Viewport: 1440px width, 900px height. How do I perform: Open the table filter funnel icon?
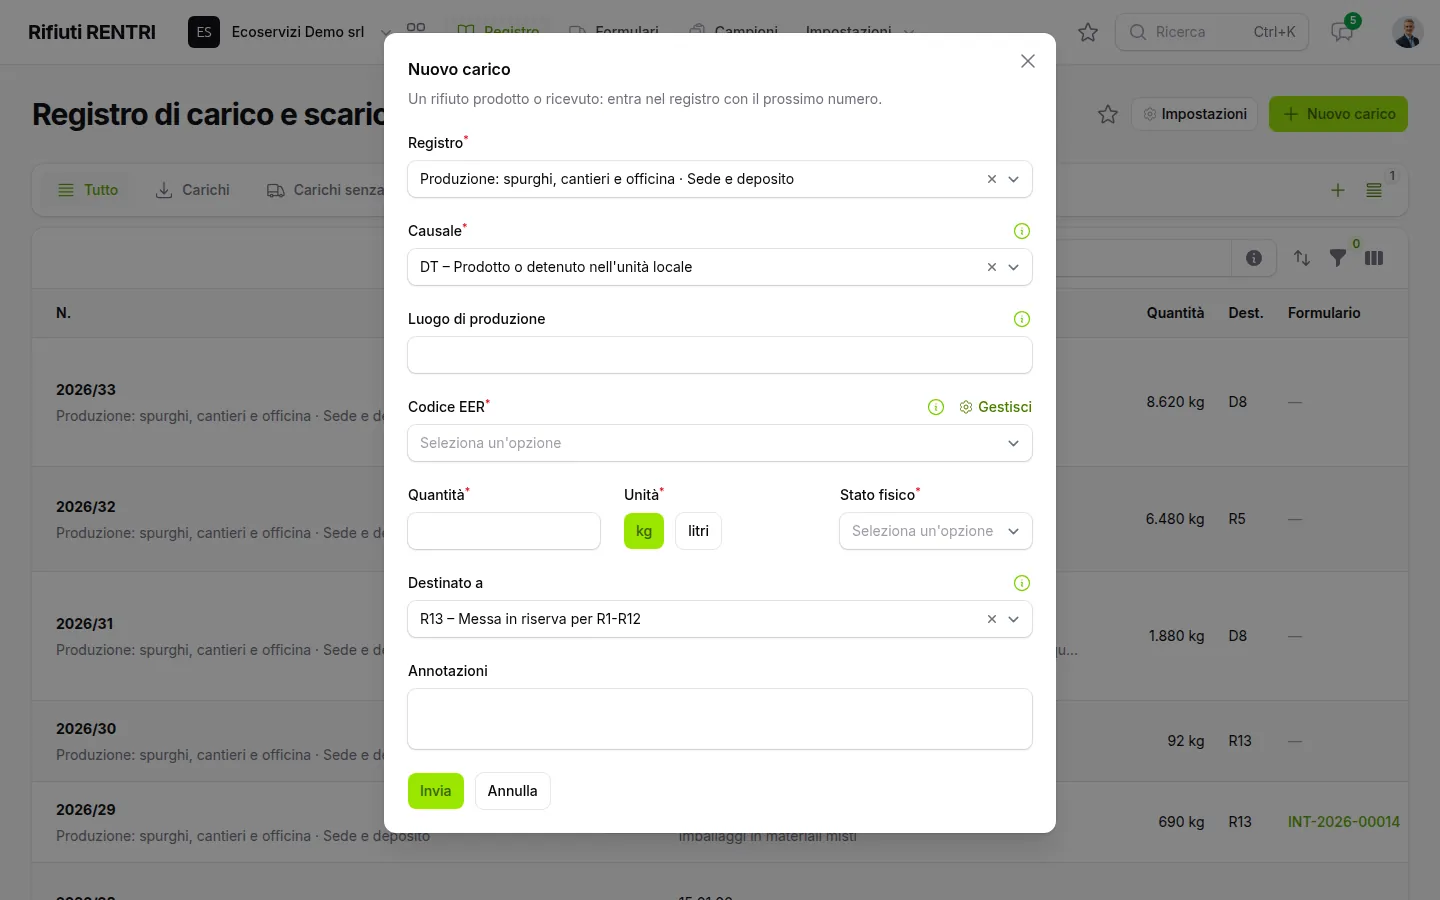(x=1338, y=258)
